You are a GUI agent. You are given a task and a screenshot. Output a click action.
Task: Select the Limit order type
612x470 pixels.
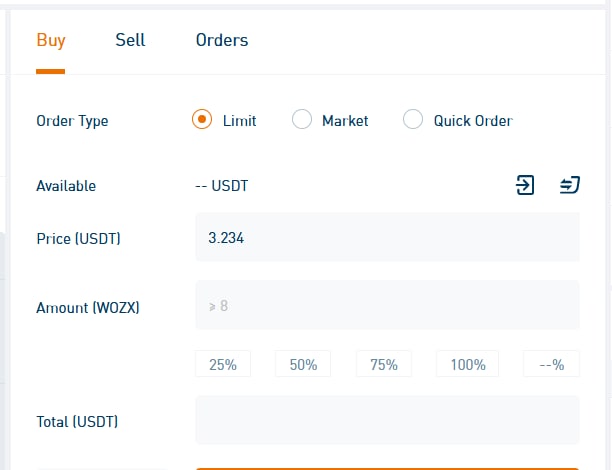coord(202,119)
